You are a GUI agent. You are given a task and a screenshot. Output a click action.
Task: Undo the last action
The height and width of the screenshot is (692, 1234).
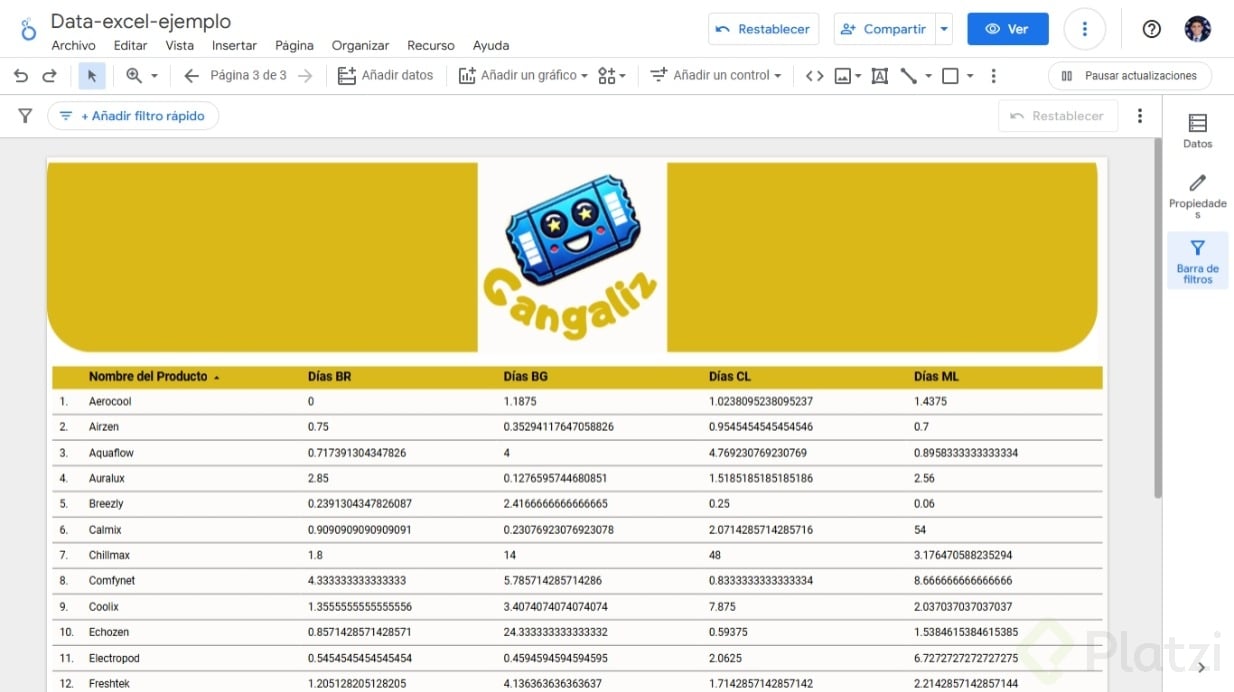(x=21, y=76)
